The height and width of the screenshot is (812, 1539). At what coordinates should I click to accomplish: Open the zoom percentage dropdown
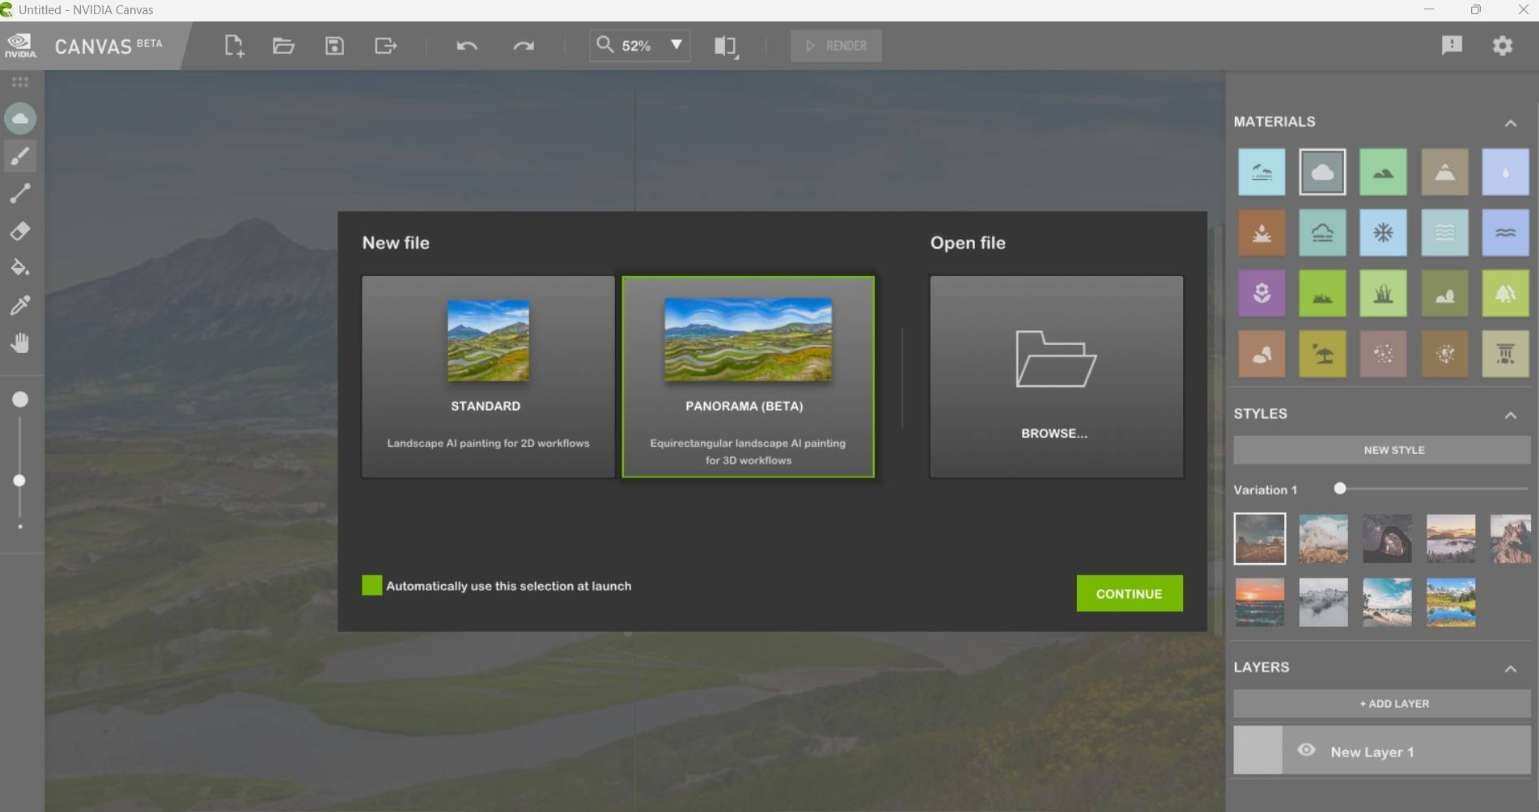[676, 45]
